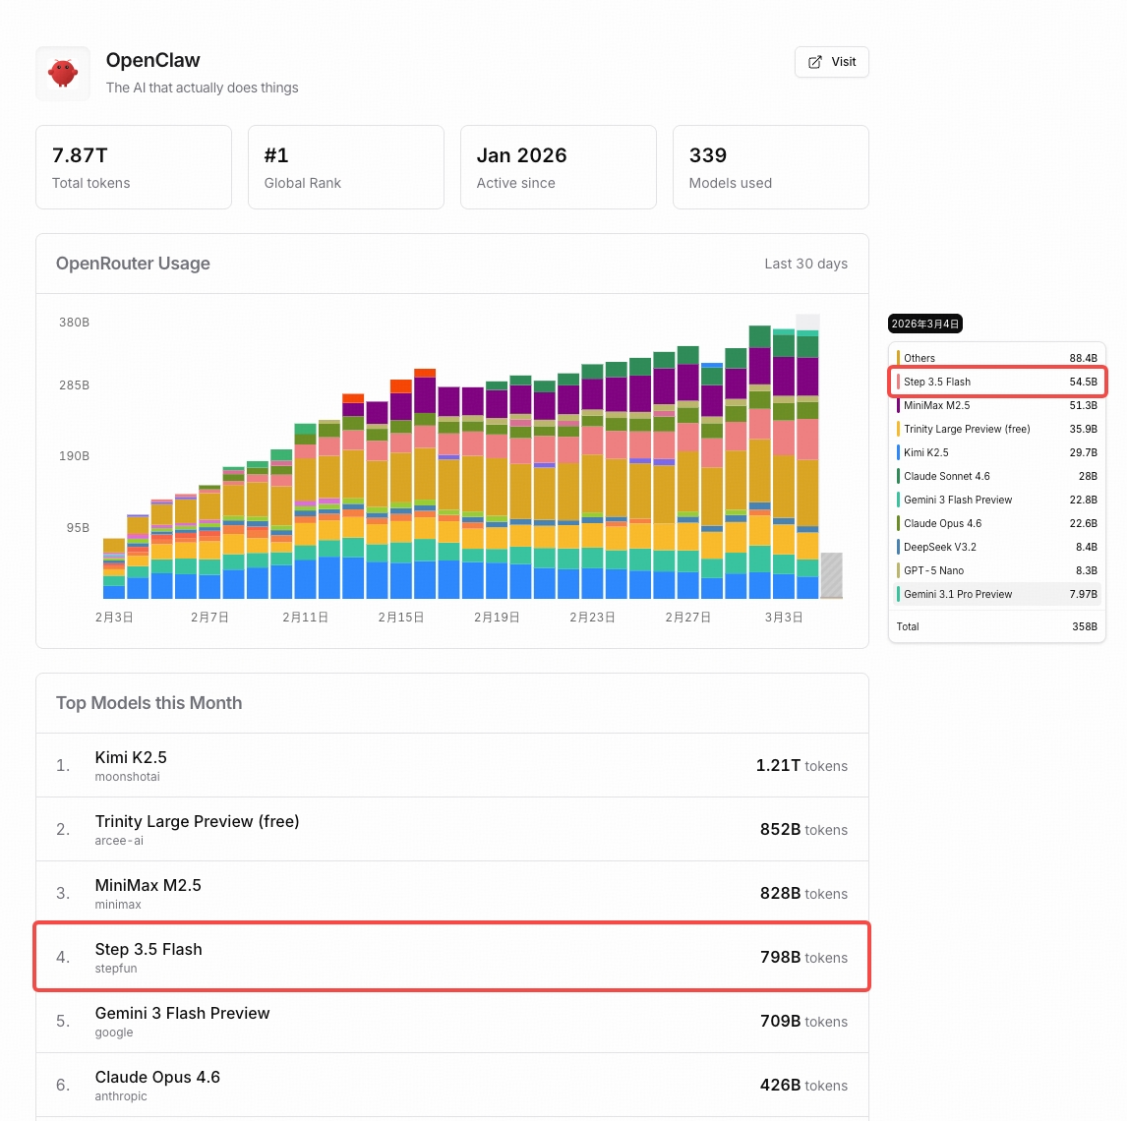Click the Kimi K2.5 blue legend swatch

[899, 452]
